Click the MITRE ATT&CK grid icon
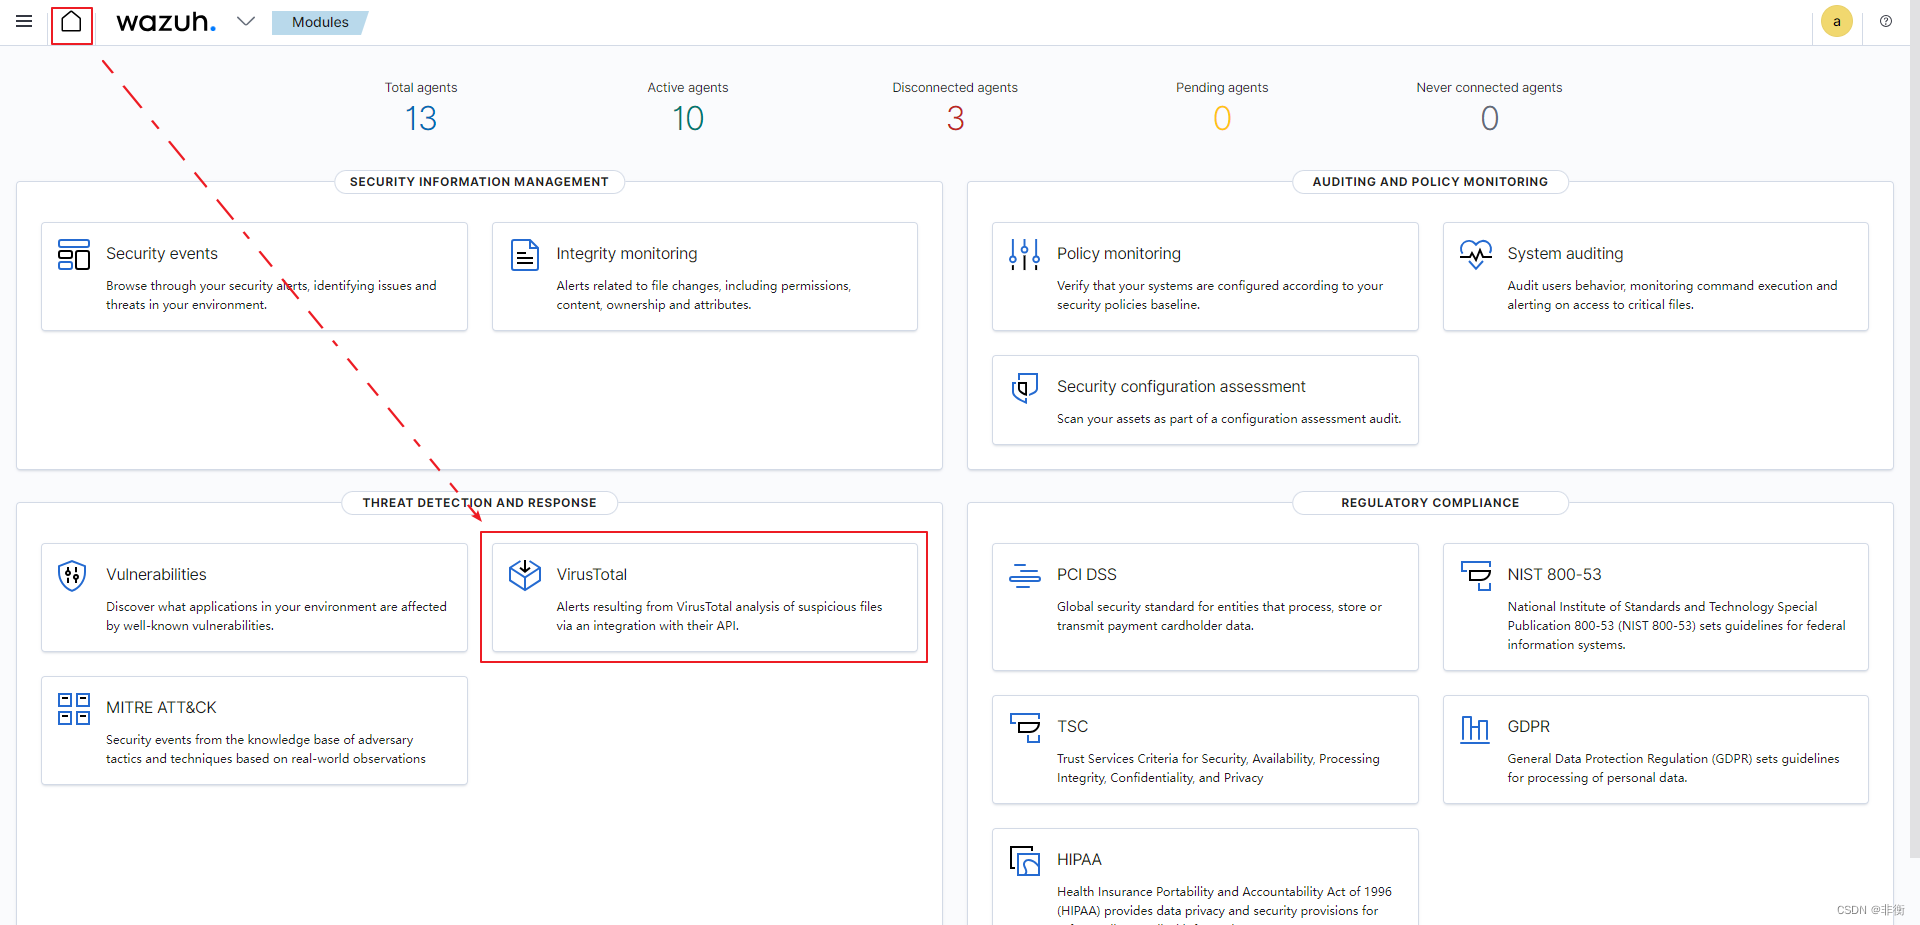This screenshot has height=925, width=1920. [74, 708]
